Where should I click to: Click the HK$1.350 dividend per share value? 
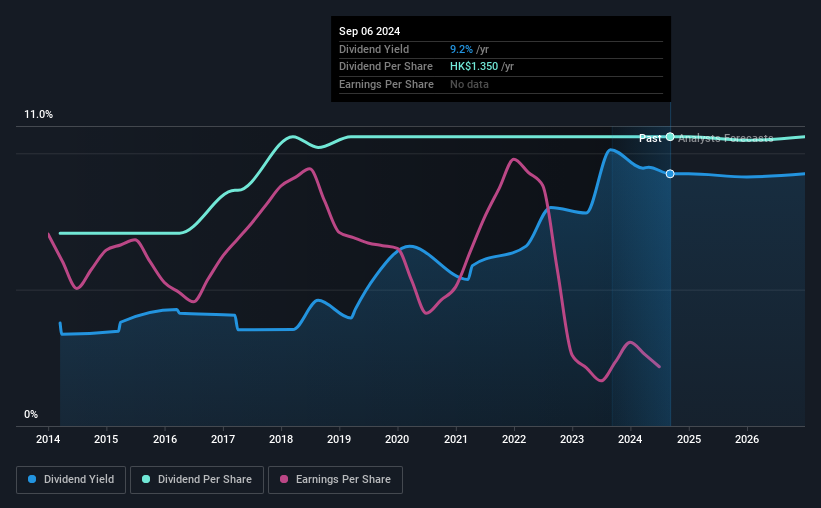click(x=474, y=67)
